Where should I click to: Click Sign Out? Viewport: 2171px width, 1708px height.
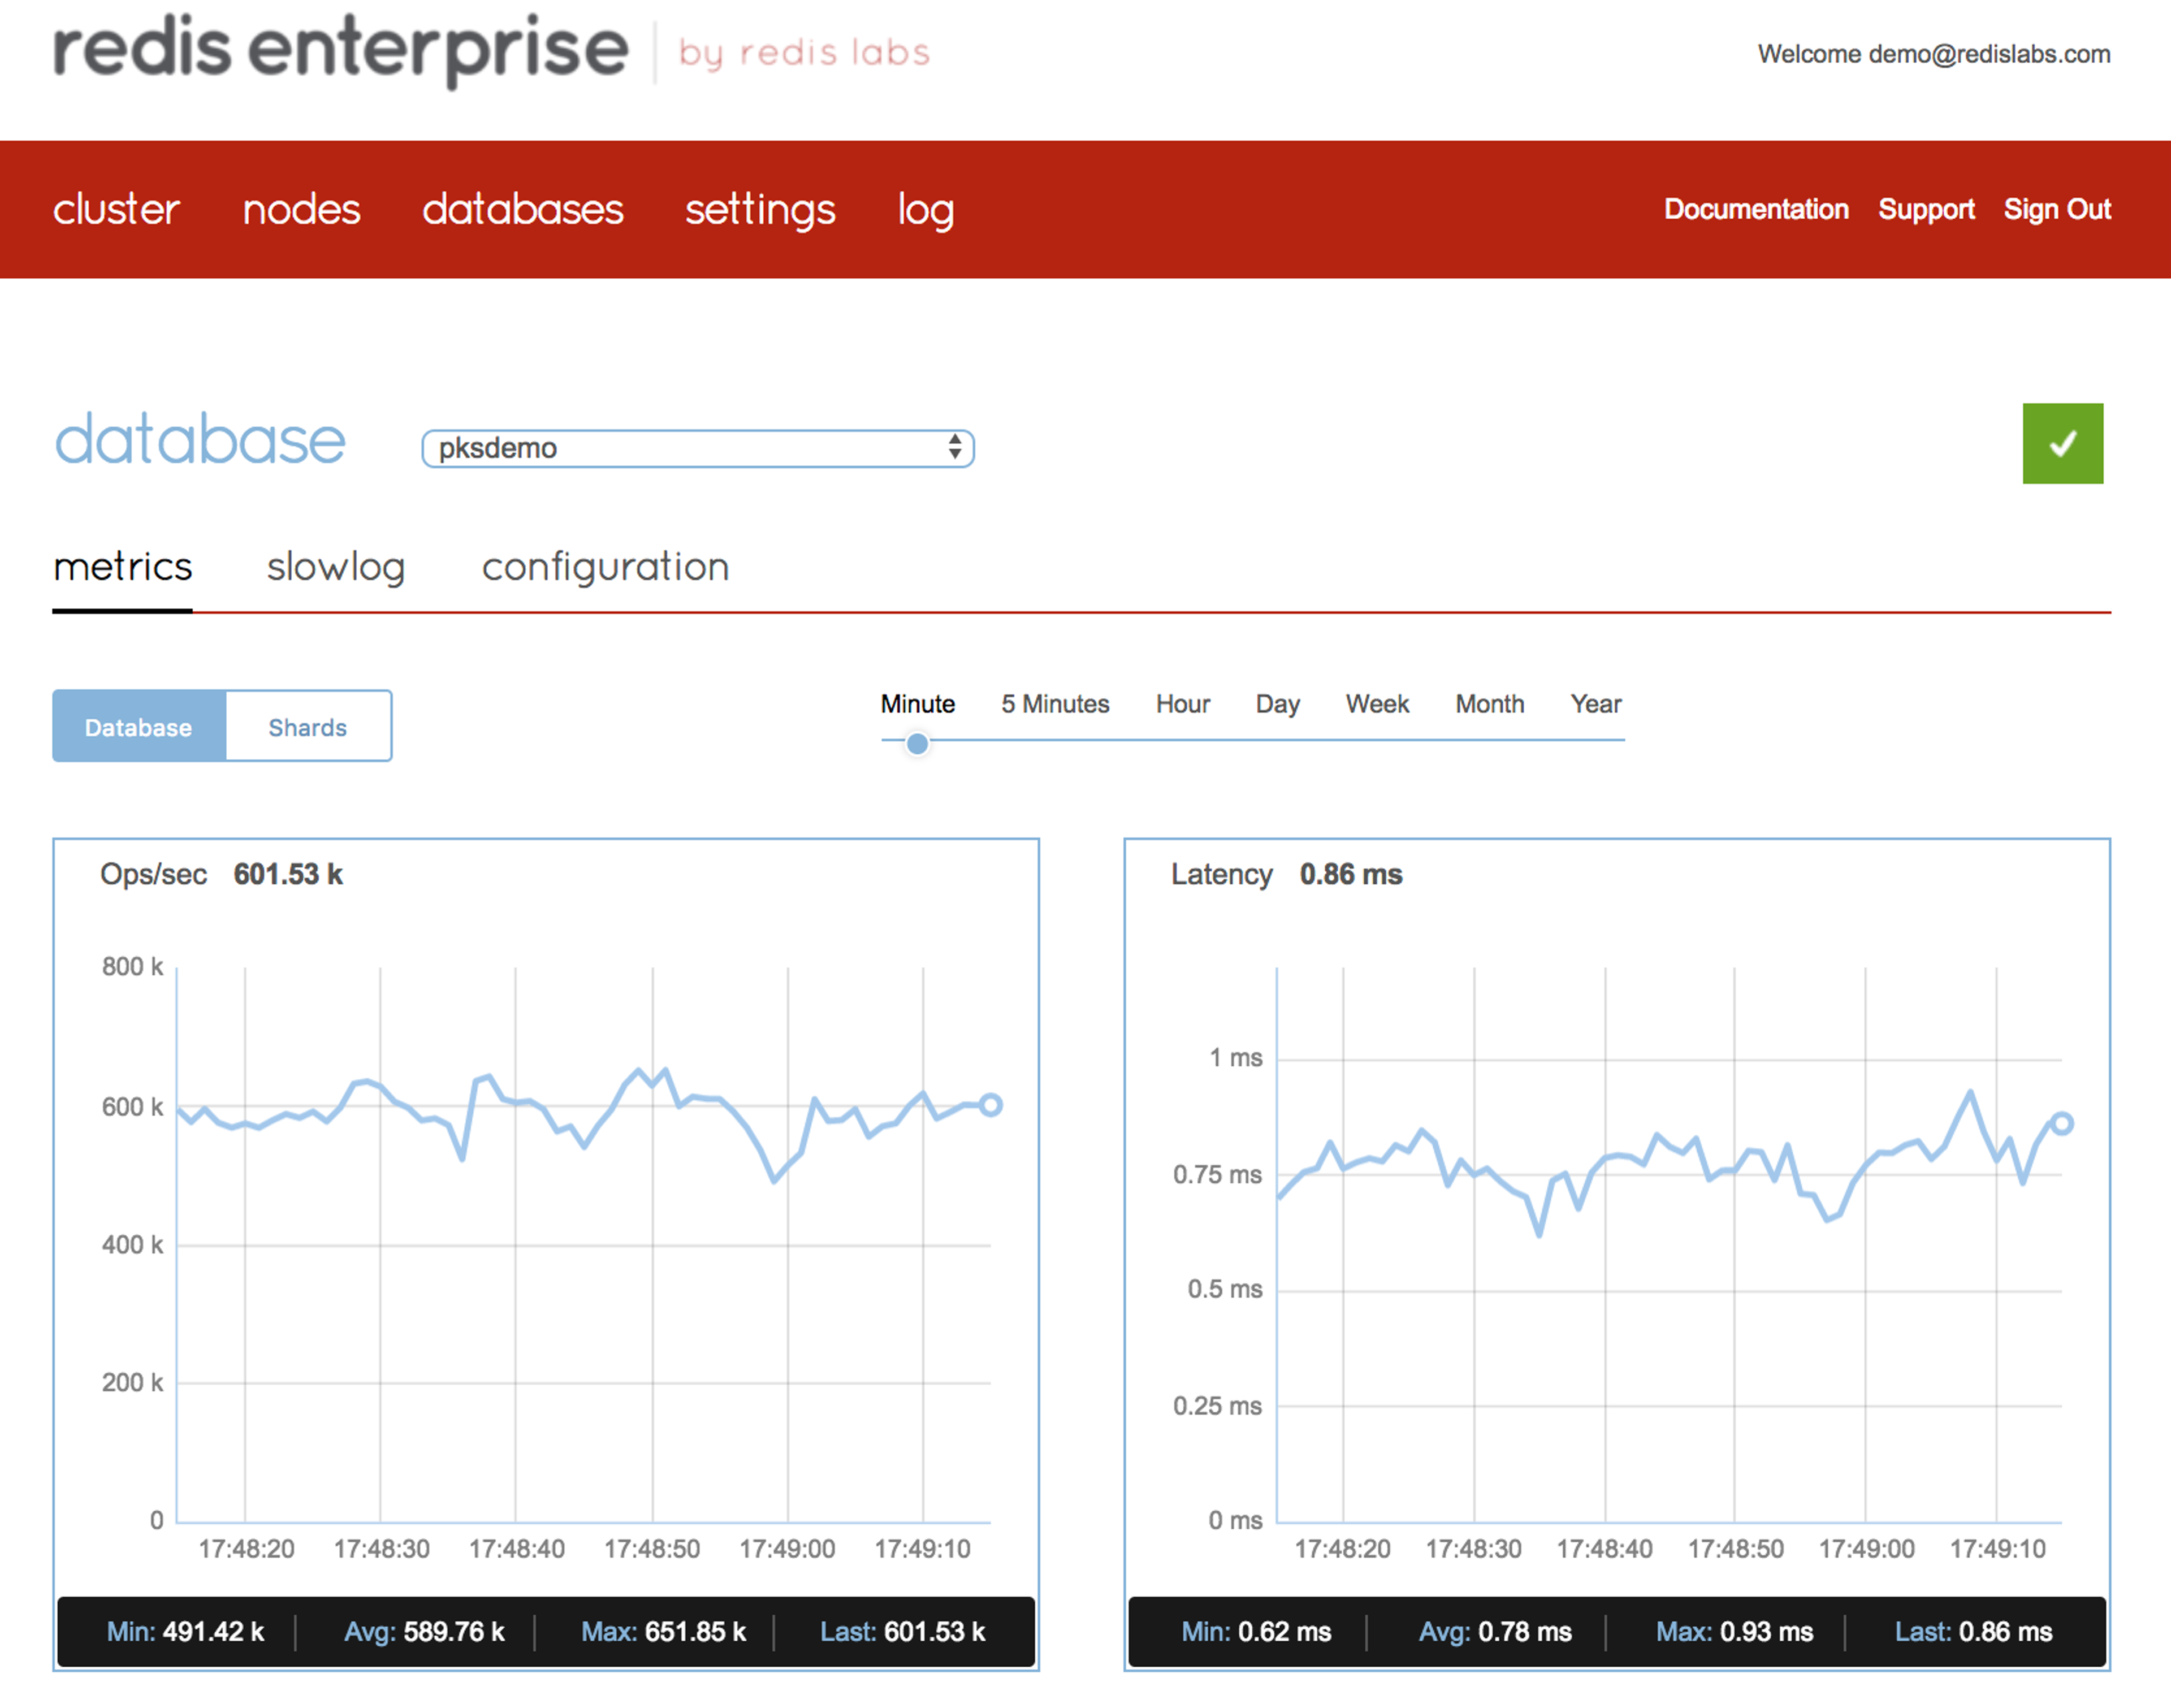pos(2057,209)
